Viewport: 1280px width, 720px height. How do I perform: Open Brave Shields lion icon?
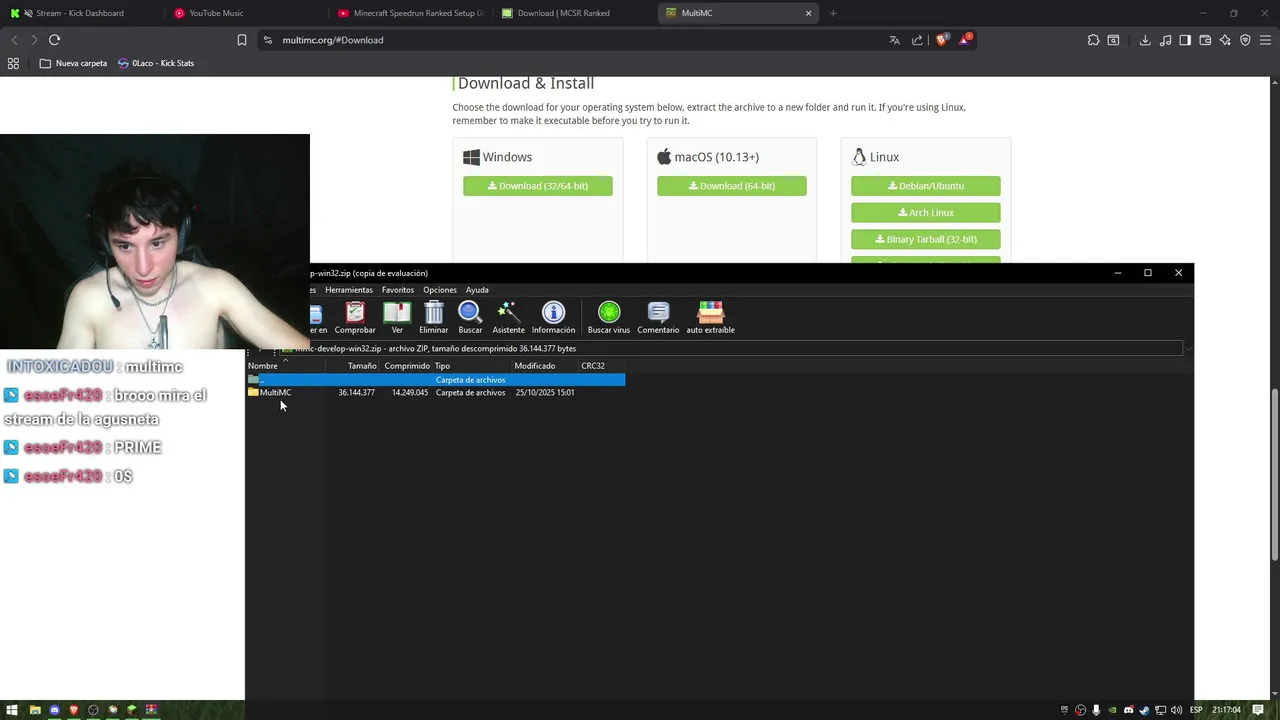click(942, 40)
